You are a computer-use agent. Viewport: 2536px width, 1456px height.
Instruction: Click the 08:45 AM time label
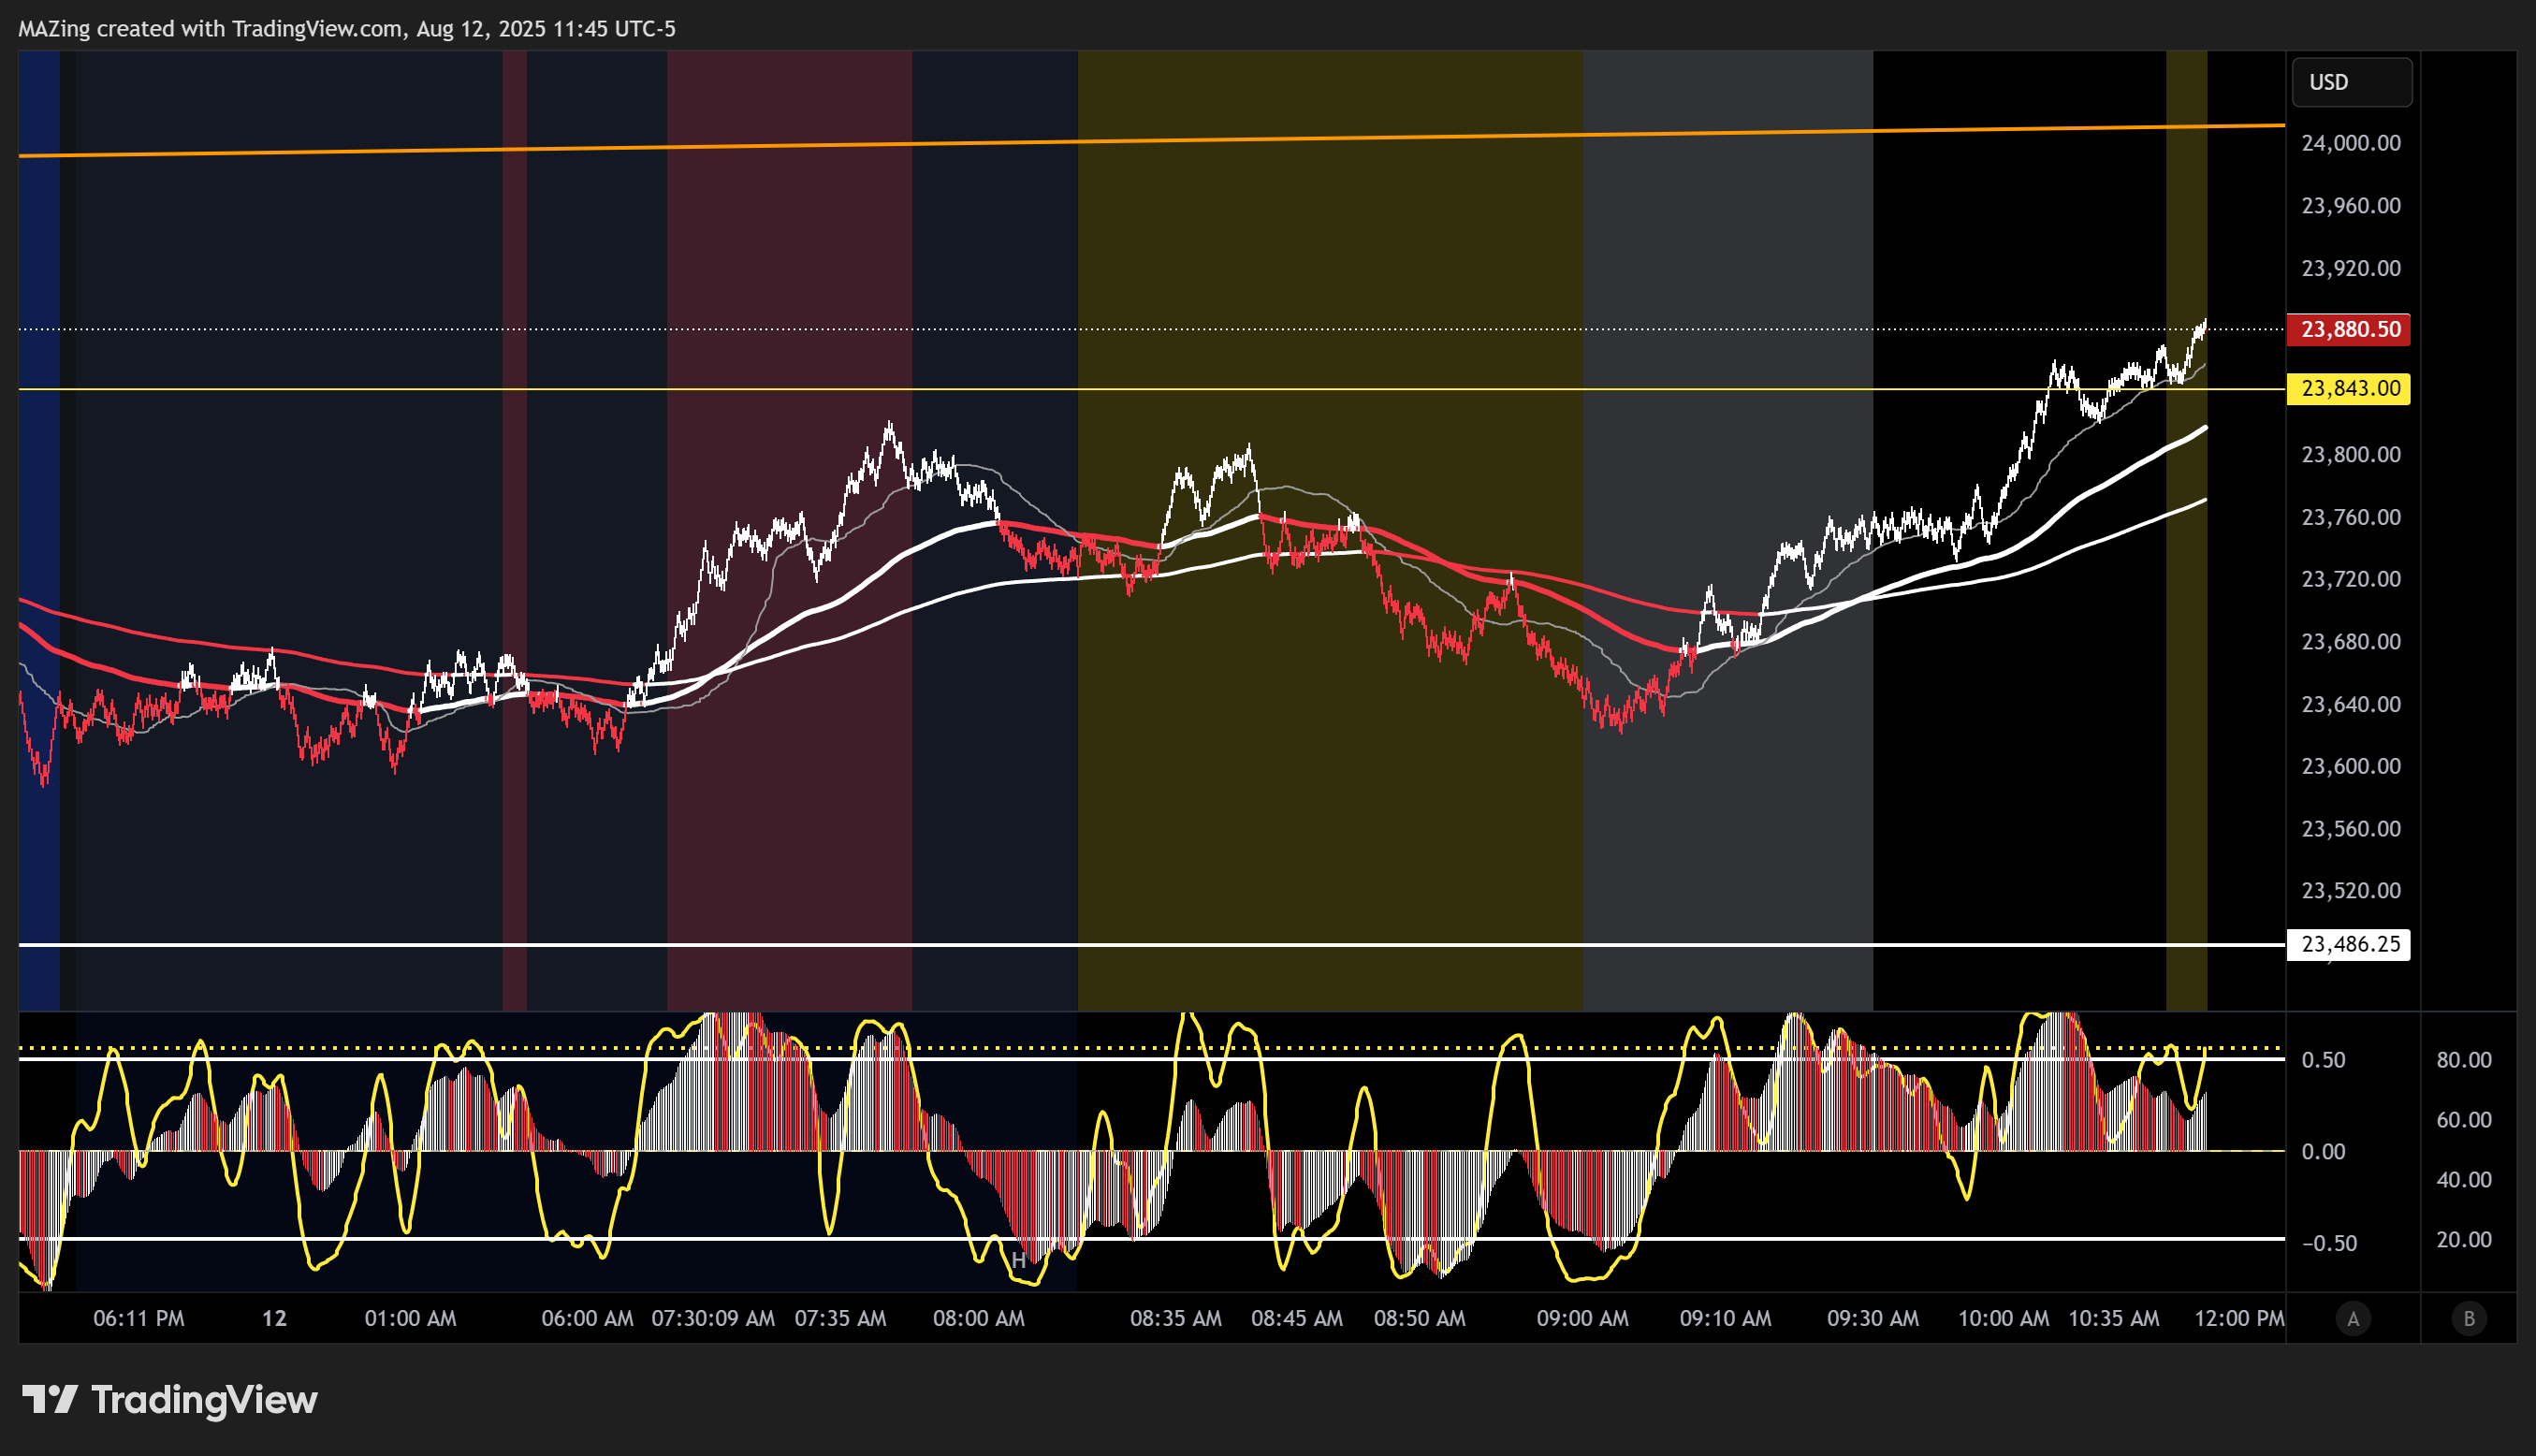click(1296, 1319)
